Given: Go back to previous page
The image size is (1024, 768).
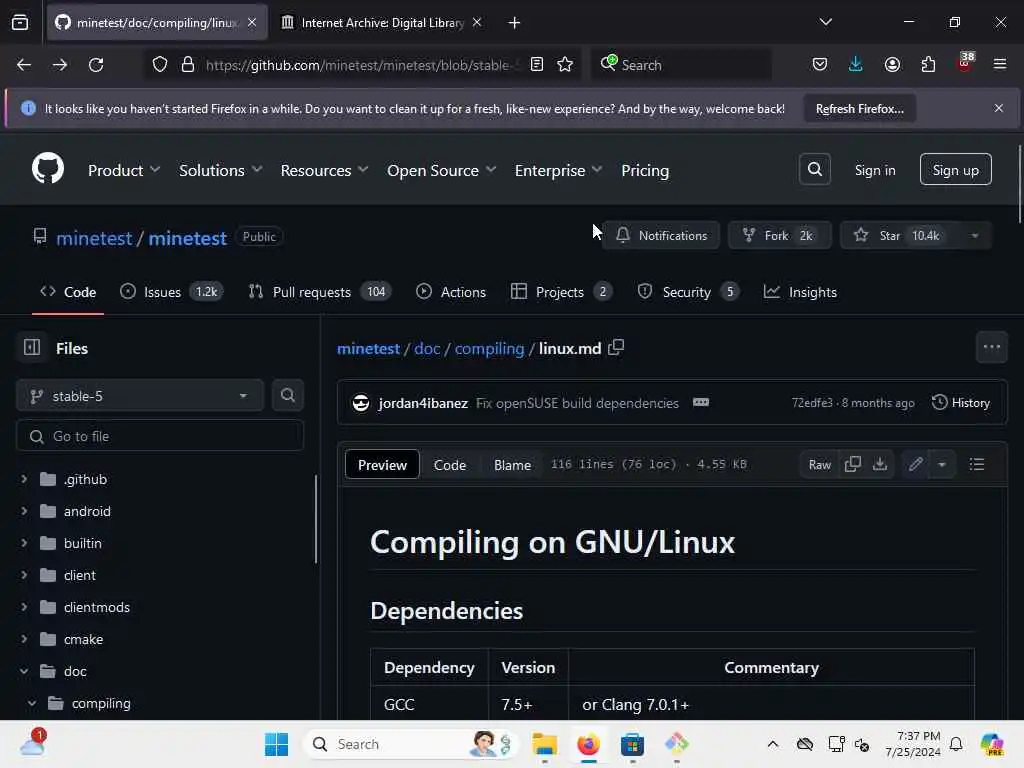Looking at the screenshot, I should point(24,64).
